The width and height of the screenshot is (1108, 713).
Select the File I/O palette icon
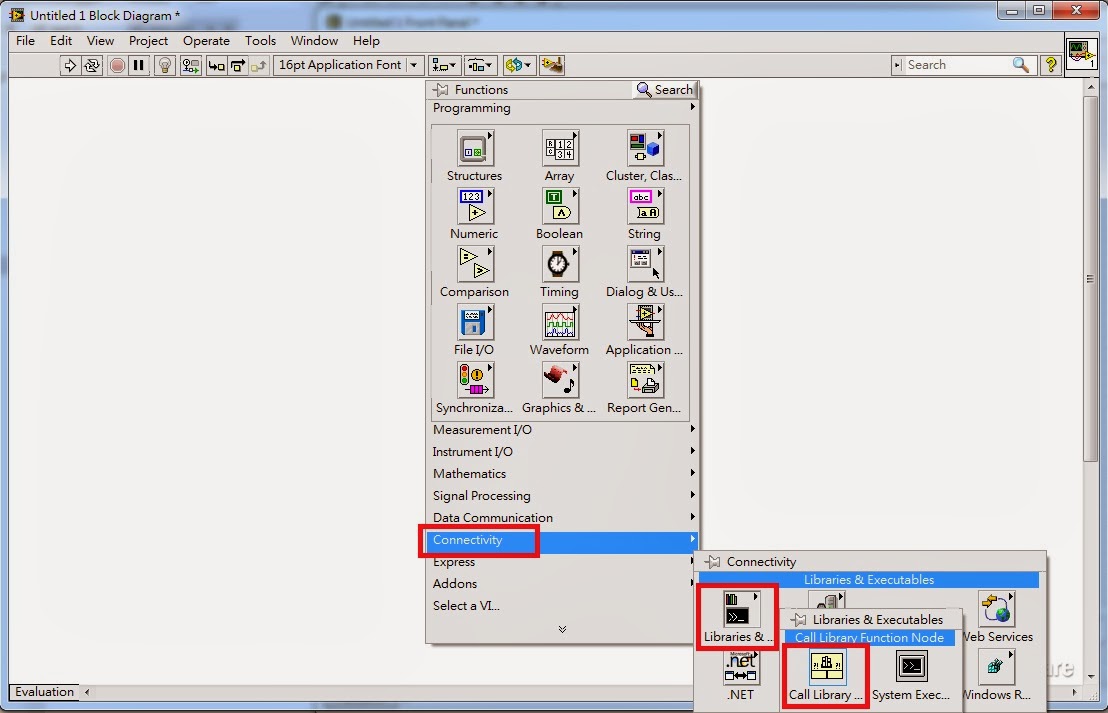click(x=473, y=323)
